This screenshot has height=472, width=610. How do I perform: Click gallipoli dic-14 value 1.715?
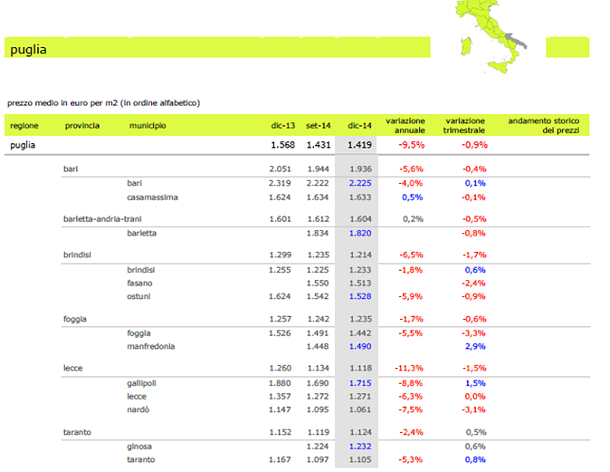(x=360, y=383)
